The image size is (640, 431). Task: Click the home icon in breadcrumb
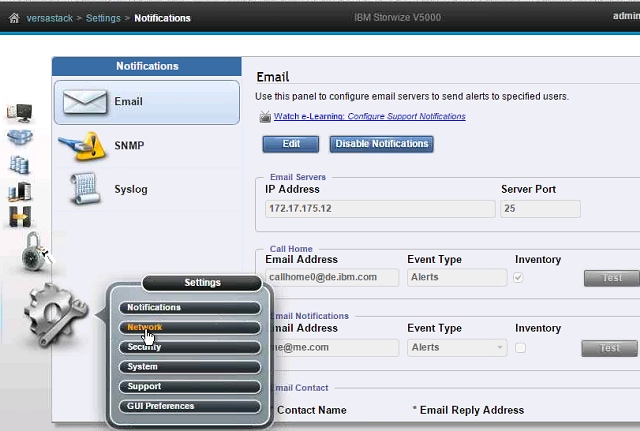[14, 18]
